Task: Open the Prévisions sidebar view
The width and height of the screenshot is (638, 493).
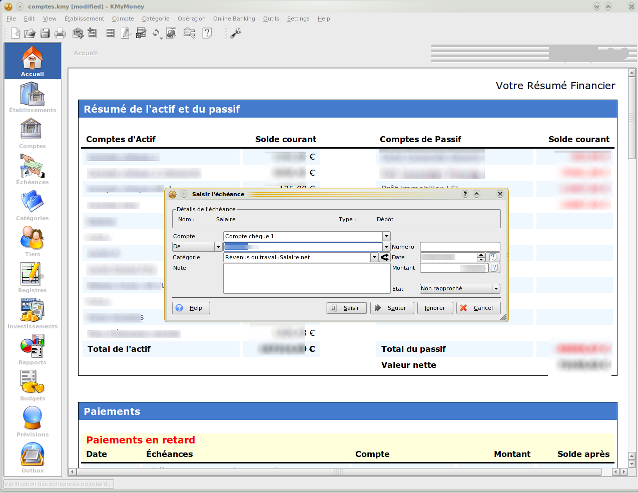Action: click(33, 422)
